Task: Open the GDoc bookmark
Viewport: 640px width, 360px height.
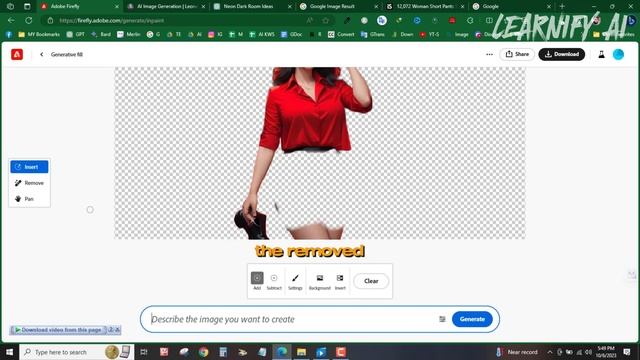Action: coord(292,34)
